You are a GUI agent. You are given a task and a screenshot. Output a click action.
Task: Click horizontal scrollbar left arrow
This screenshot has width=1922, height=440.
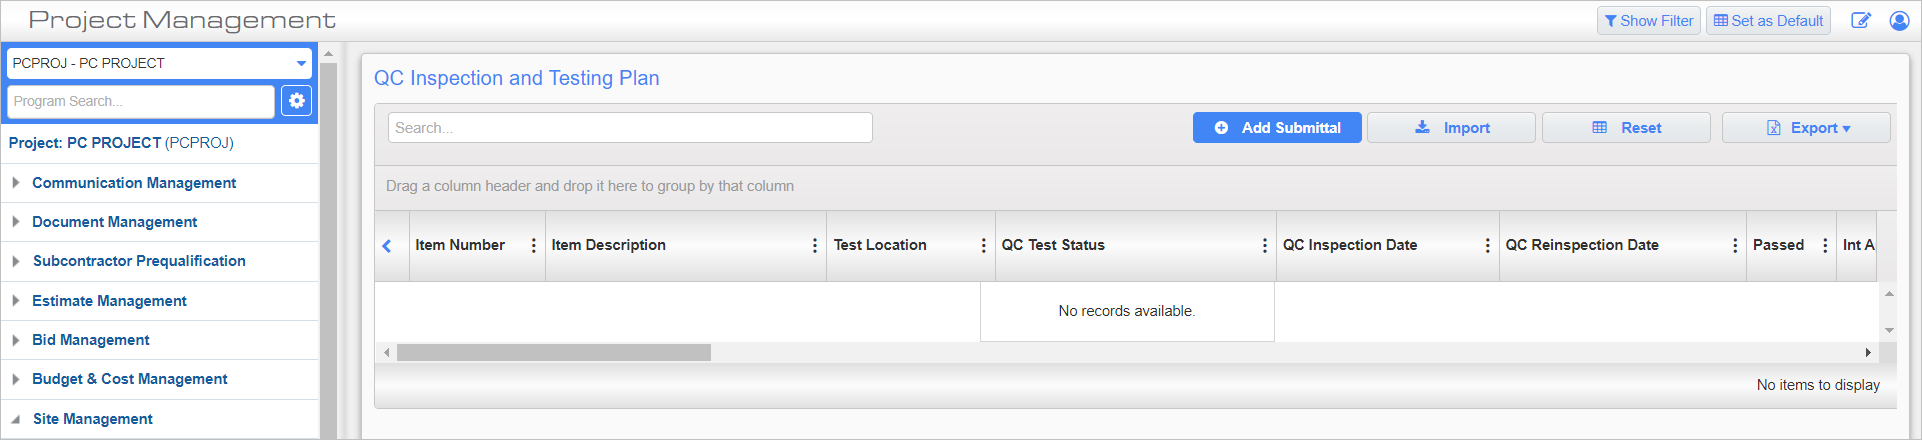coord(387,353)
